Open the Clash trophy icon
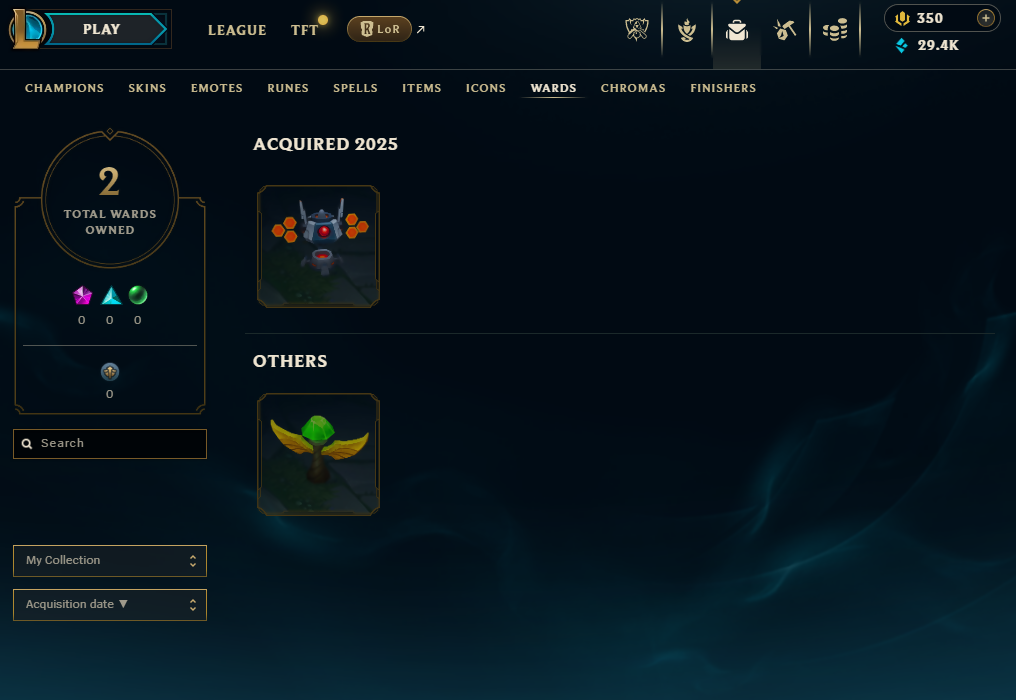Viewport: 1016px width, 700px height. 637,29
